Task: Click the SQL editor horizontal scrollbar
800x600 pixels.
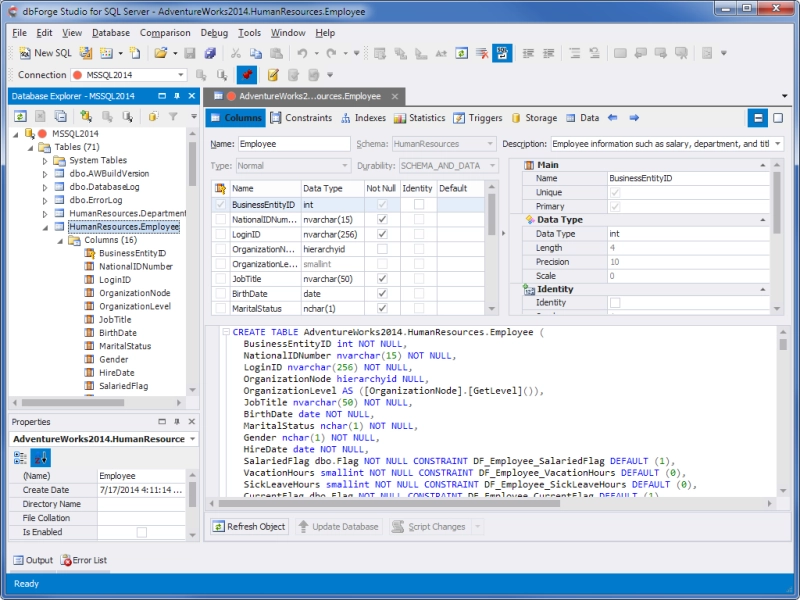Action: pos(389,503)
